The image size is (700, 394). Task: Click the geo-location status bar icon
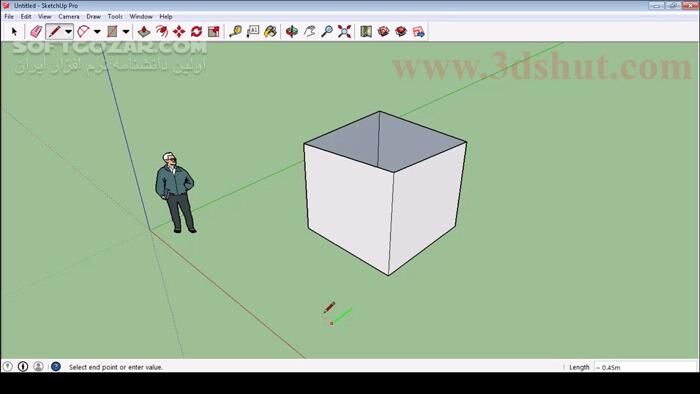point(8,366)
